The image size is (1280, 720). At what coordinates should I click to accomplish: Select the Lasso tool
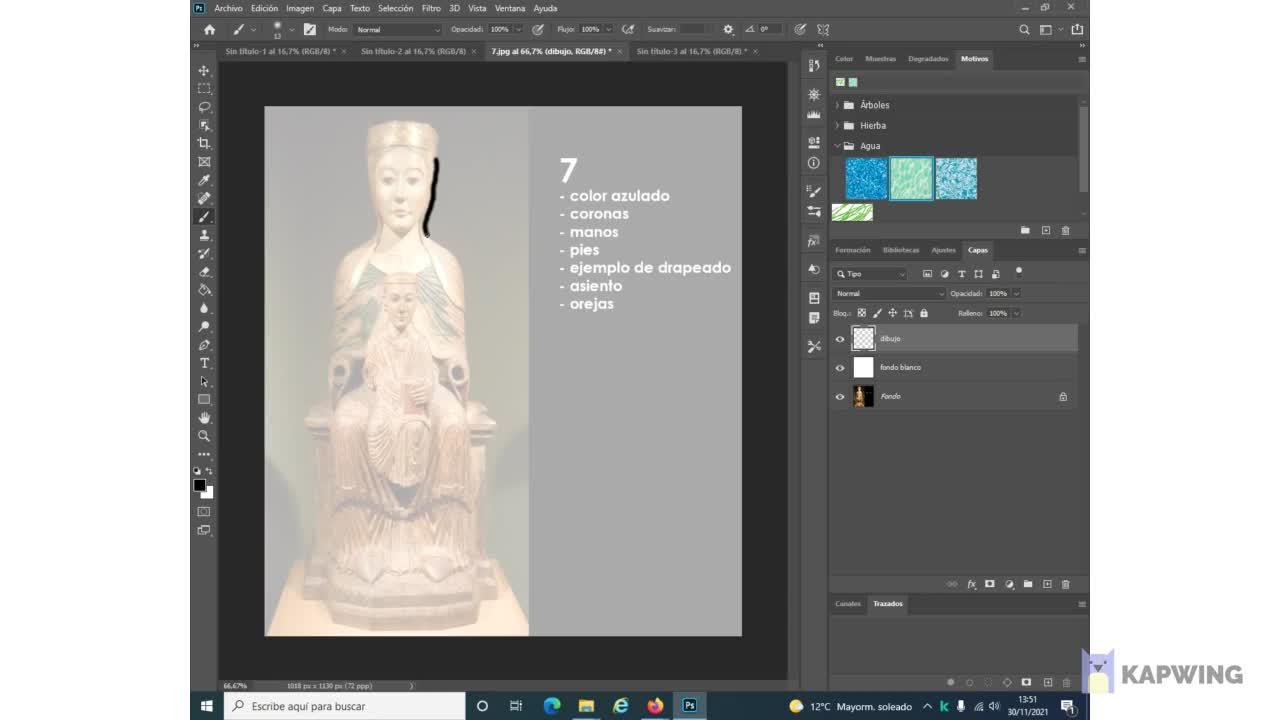[x=204, y=107]
